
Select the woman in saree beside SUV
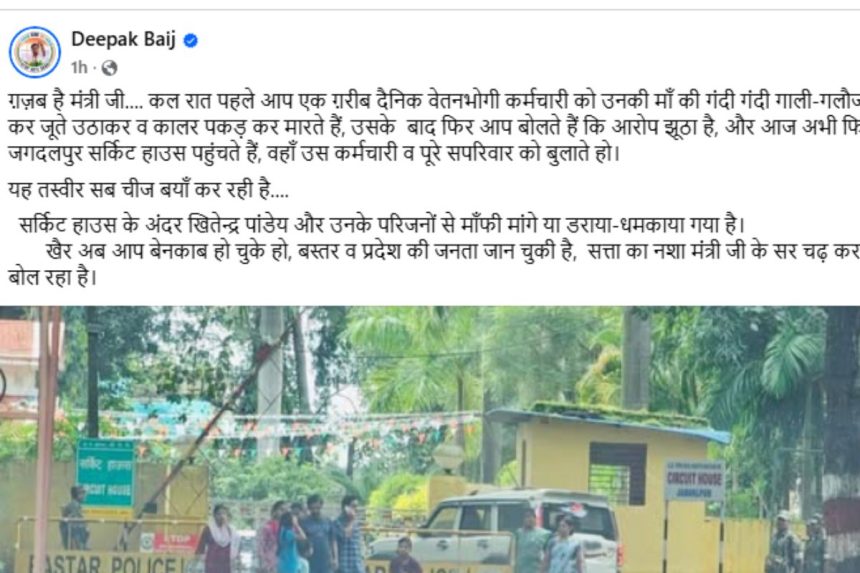click(563, 546)
